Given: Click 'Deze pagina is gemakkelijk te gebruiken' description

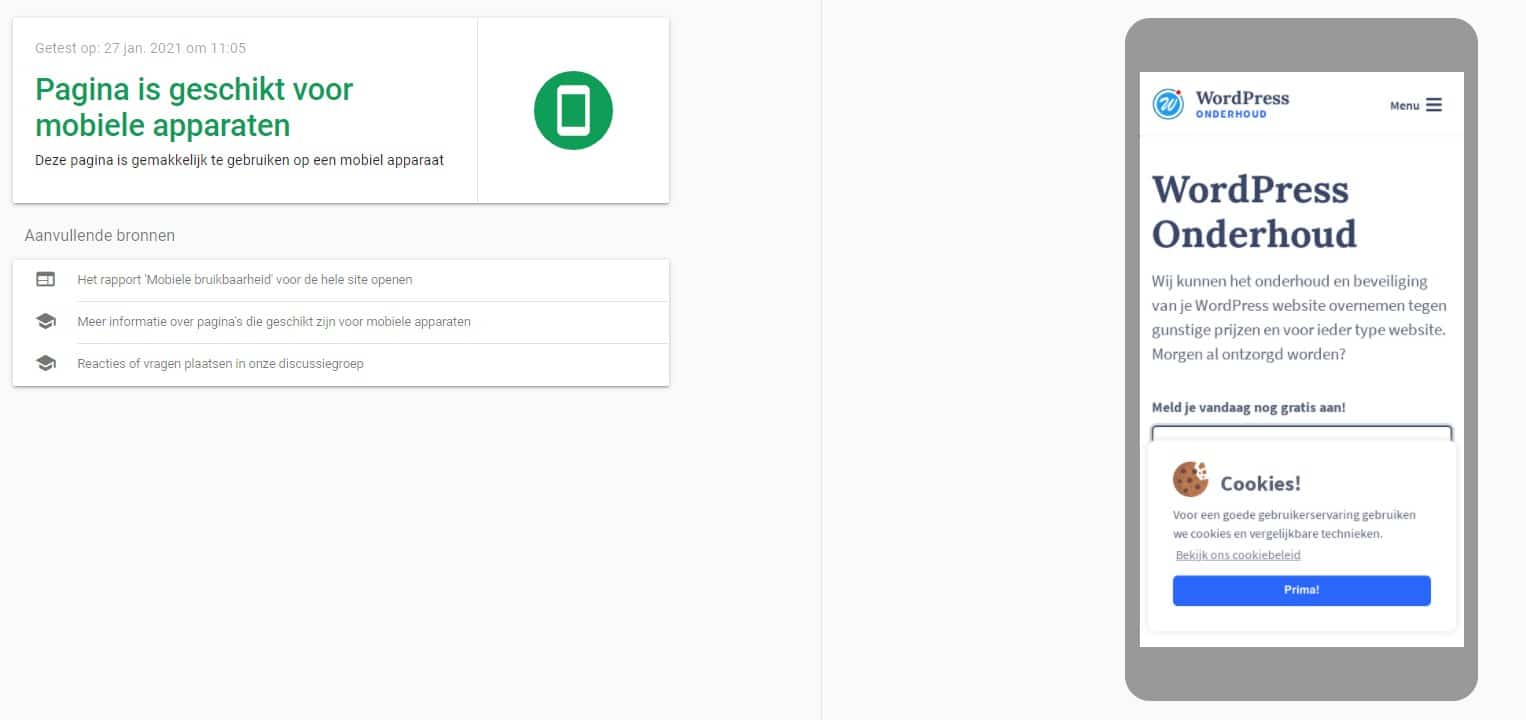Looking at the screenshot, I should pyautogui.click(x=239, y=160).
